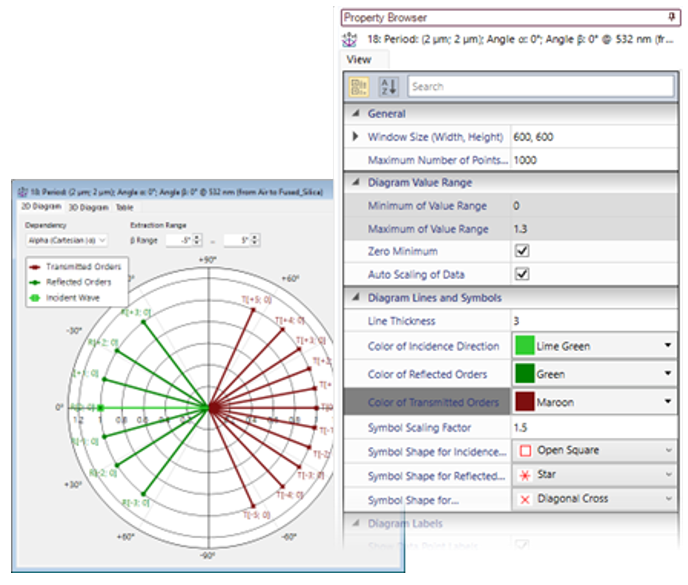Uncheck Auto Scaling of Data

pyautogui.click(x=521, y=274)
